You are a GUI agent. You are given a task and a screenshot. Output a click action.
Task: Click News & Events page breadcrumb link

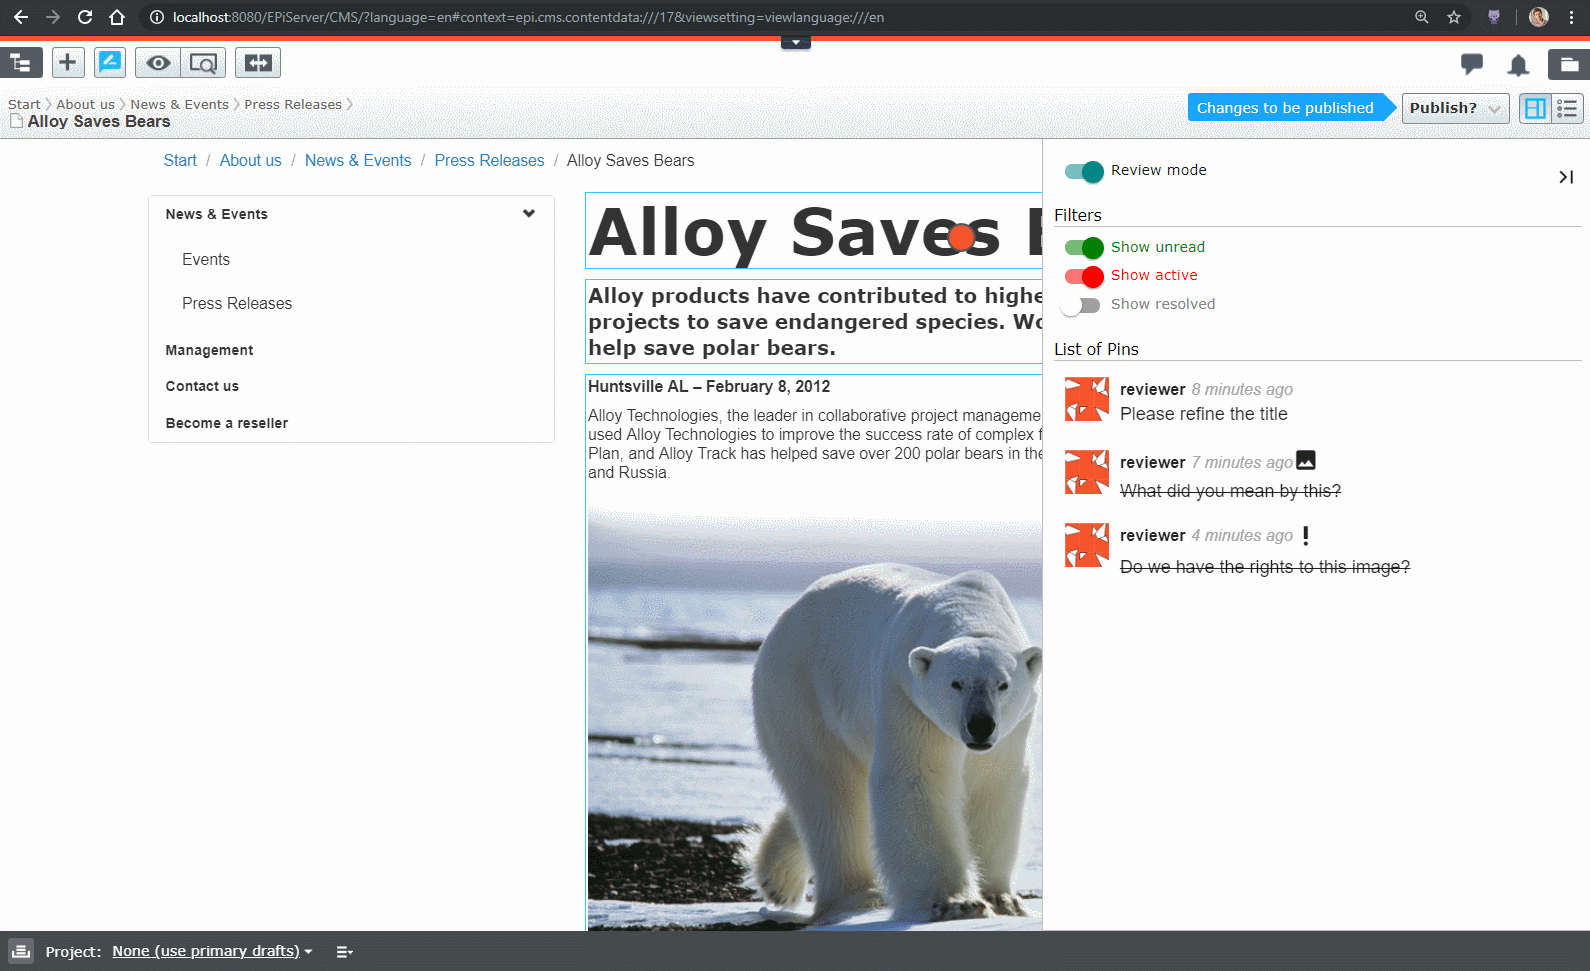(358, 160)
